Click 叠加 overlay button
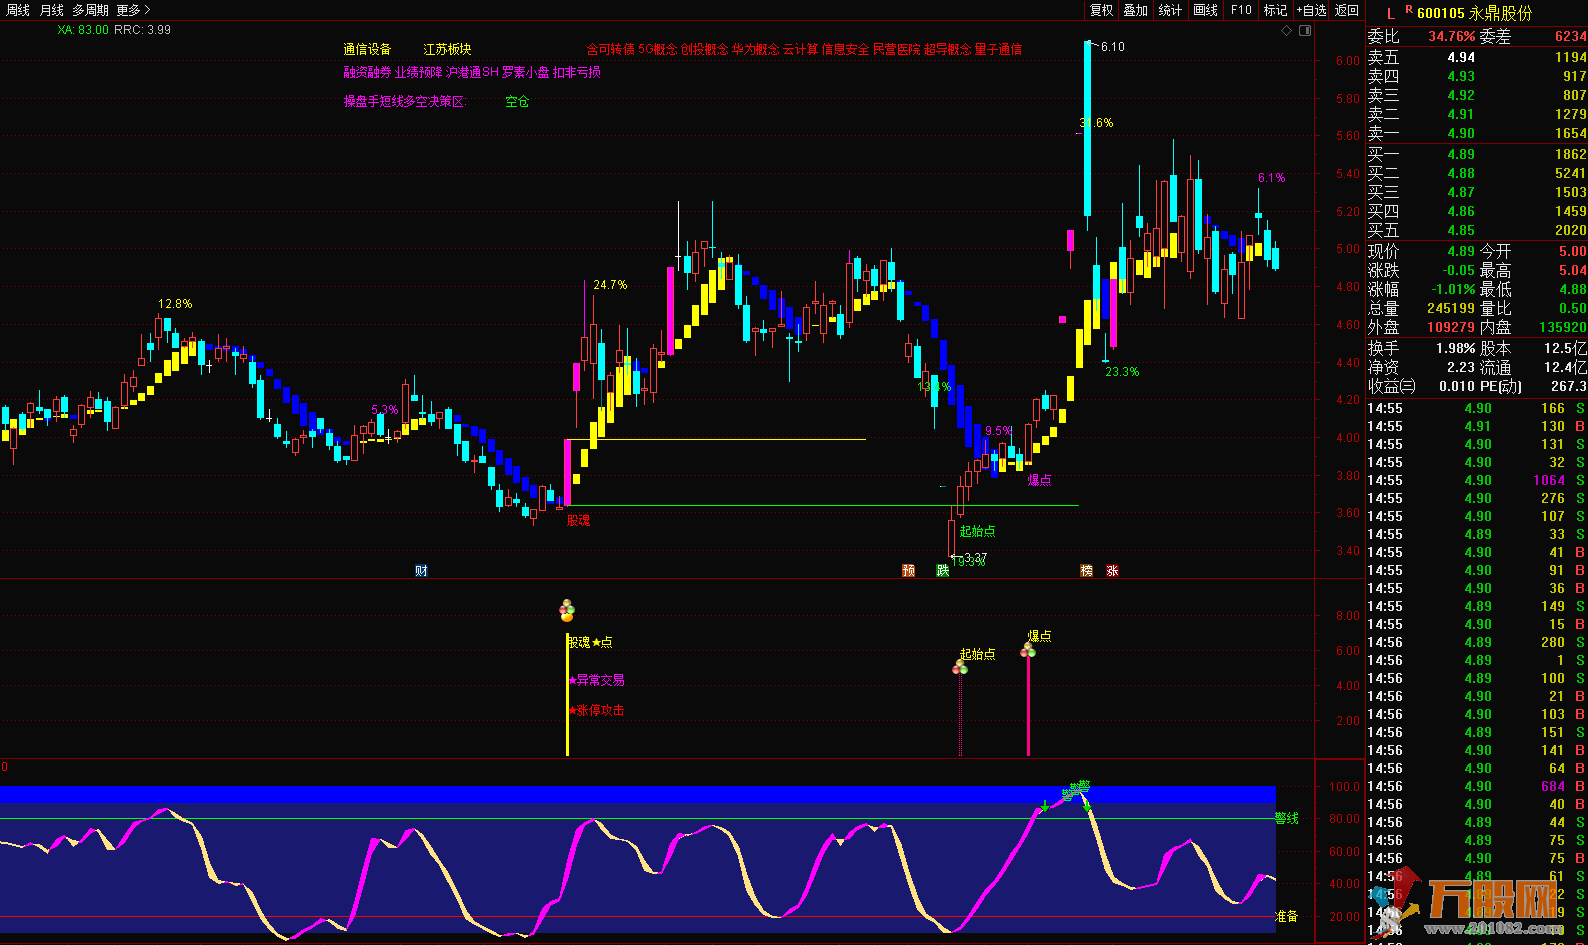The height and width of the screenshot is (945, 1588). (1136, 10)
